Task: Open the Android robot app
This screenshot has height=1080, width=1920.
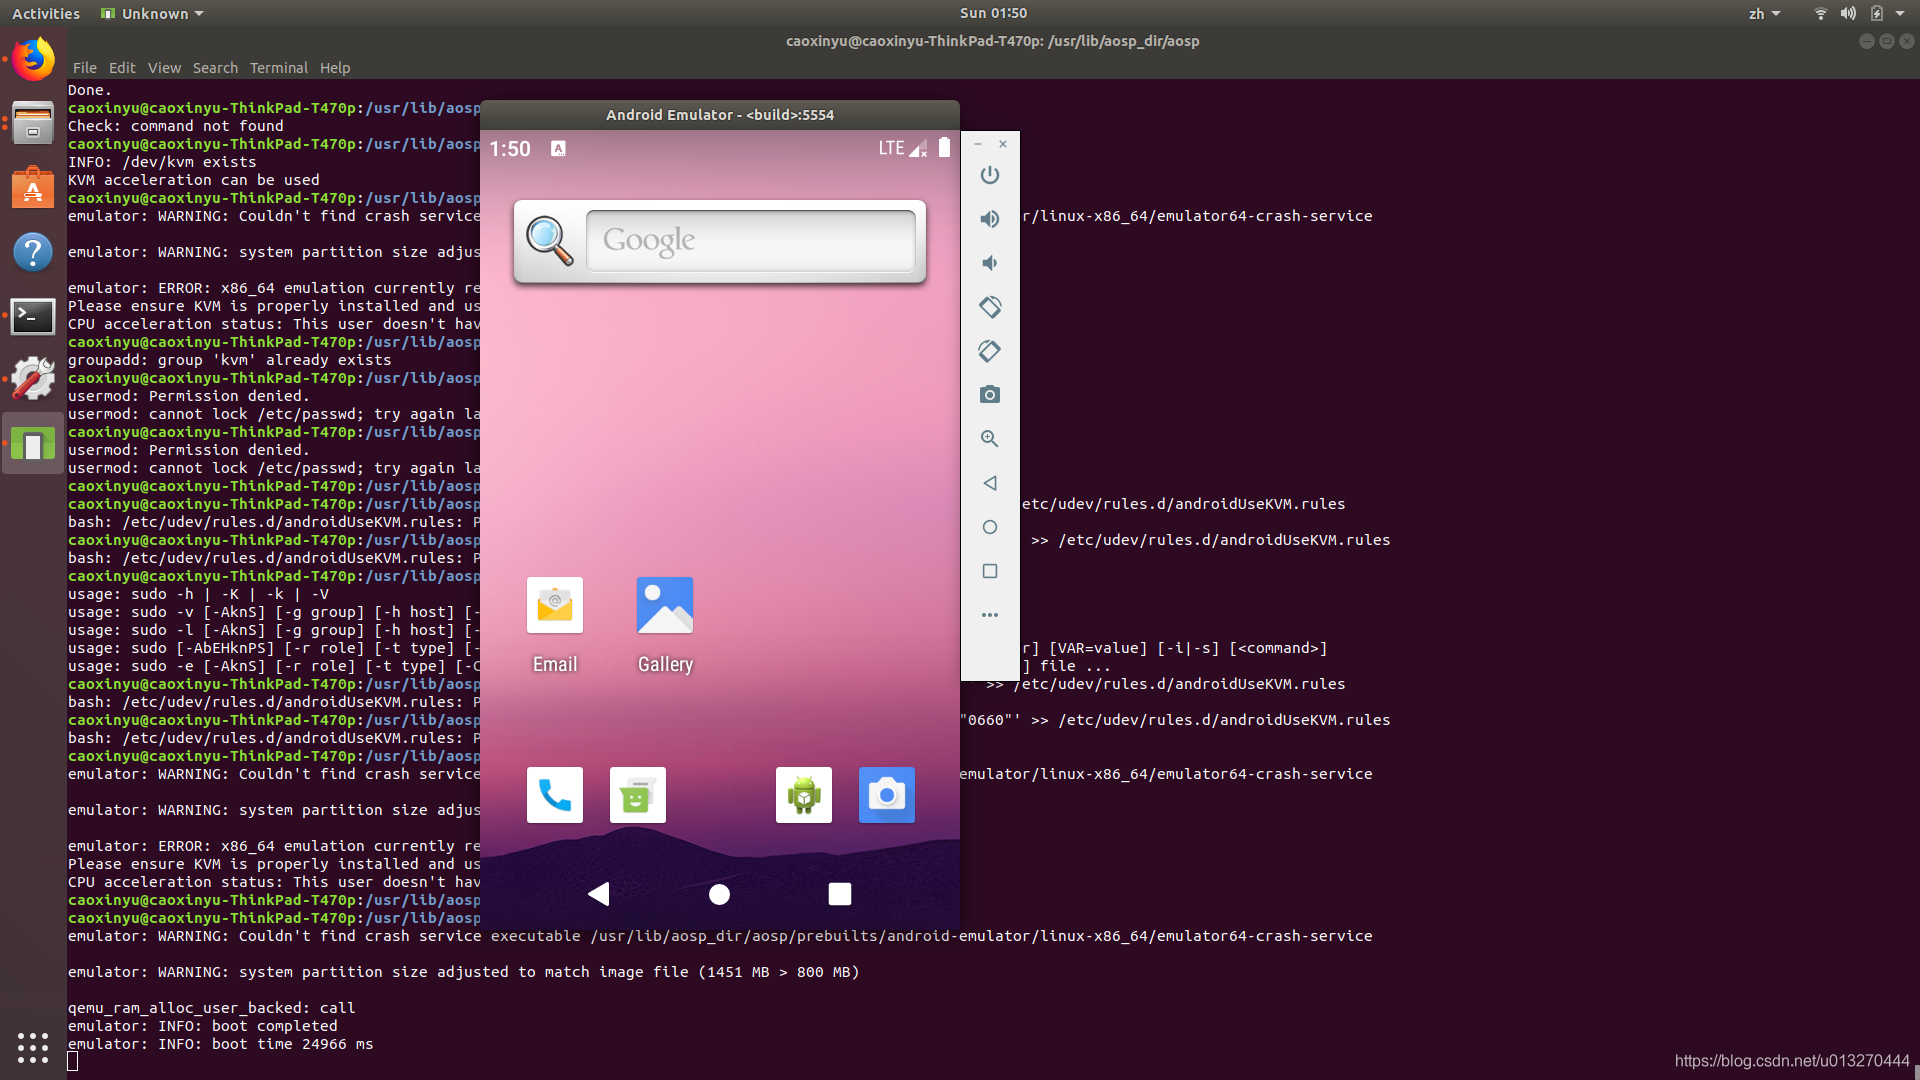Action: click(x=802, y=794)
